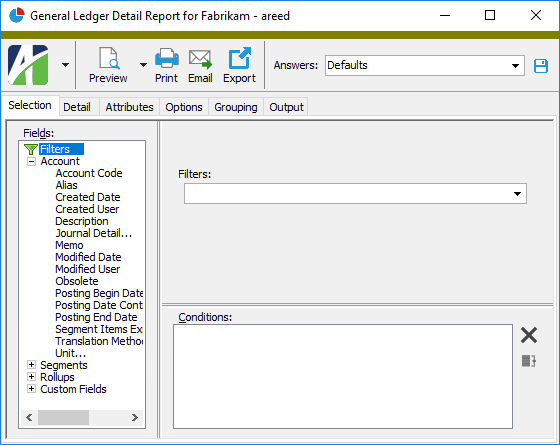Select Account Code in the Fields tree
The height and width of the screenshot is (445, 560).
click(x=89, y=173)
